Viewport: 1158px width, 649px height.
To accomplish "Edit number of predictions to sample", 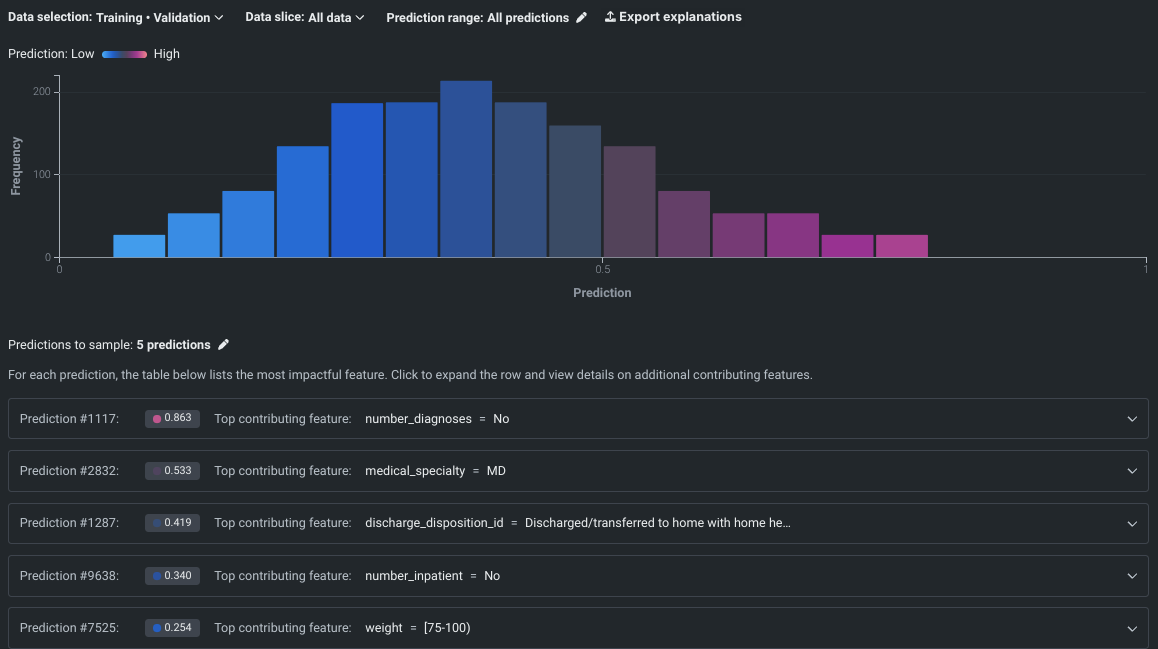I will click(x=224, y=345).
